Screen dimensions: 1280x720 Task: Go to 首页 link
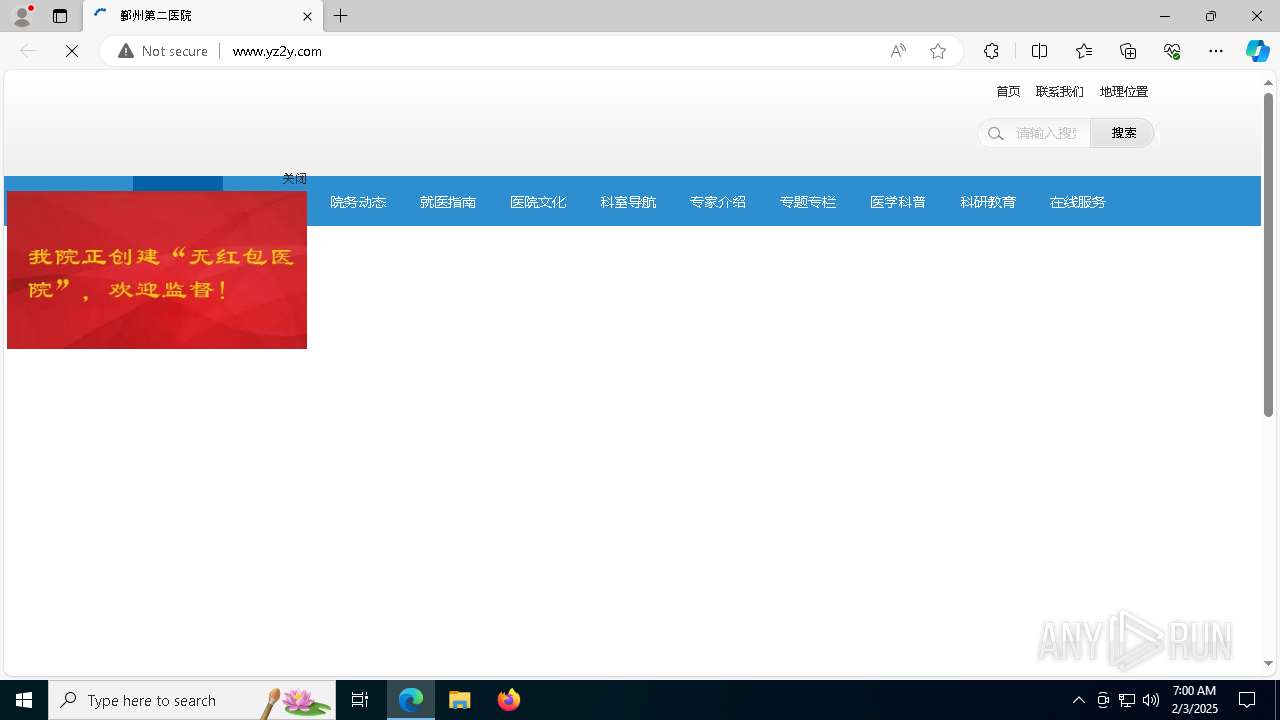[1008, 91]
